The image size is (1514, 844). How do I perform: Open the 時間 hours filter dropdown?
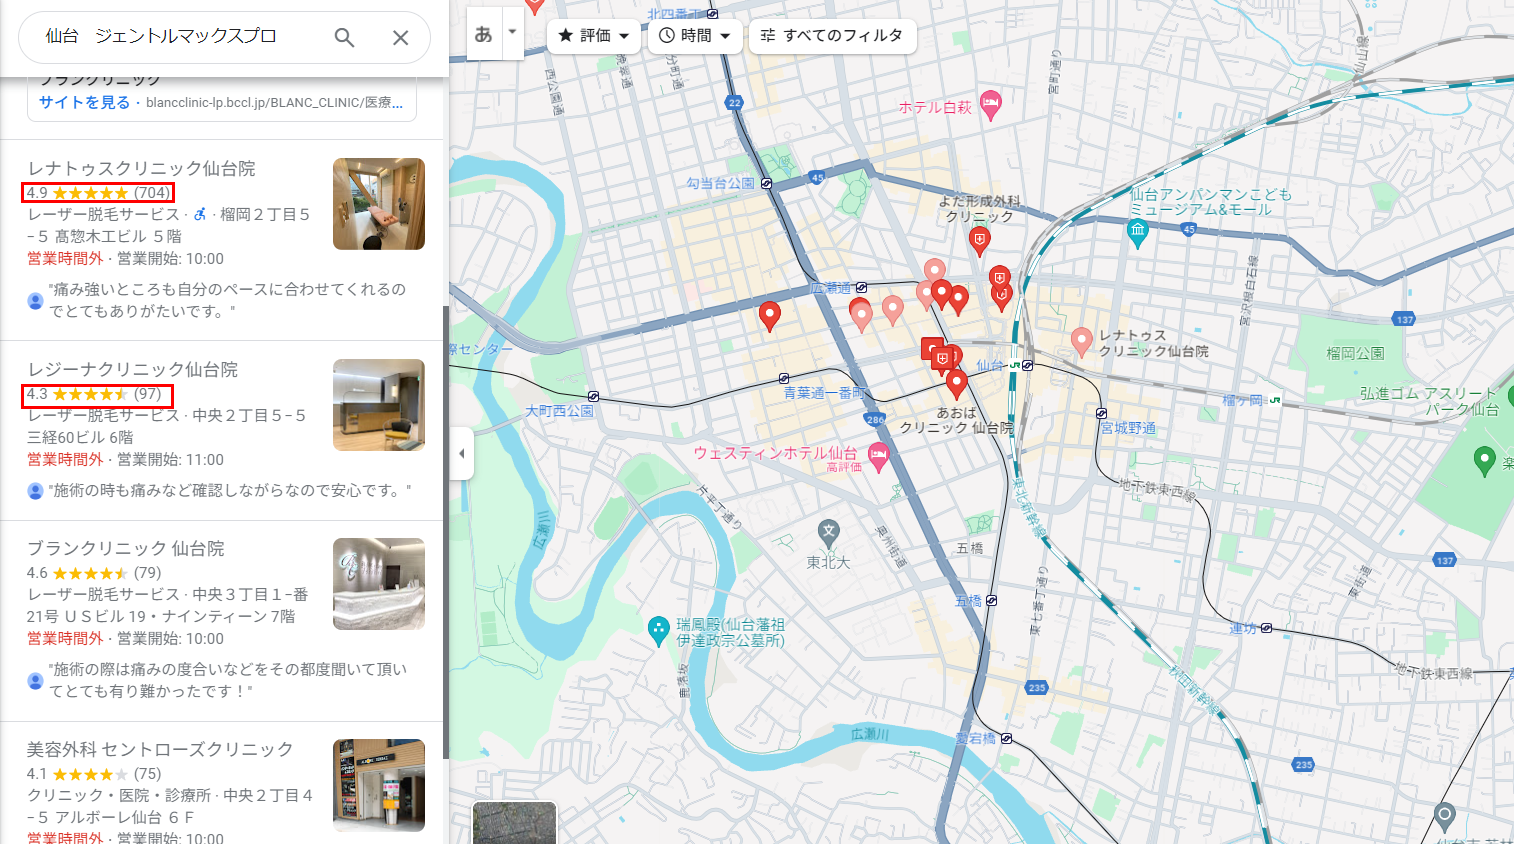click(x=695, y=36)
